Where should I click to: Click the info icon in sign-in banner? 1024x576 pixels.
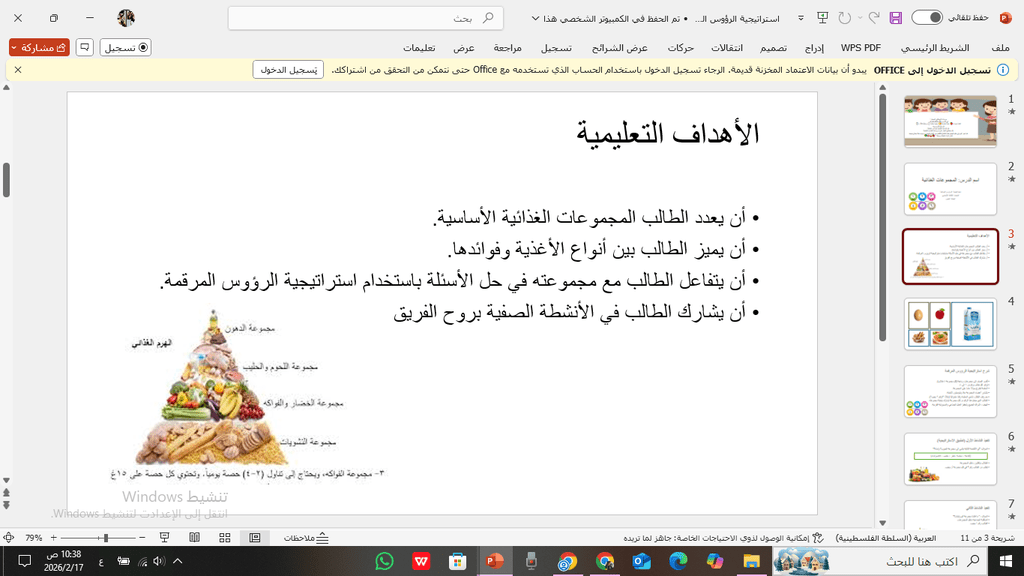(x=1003, y=70)
